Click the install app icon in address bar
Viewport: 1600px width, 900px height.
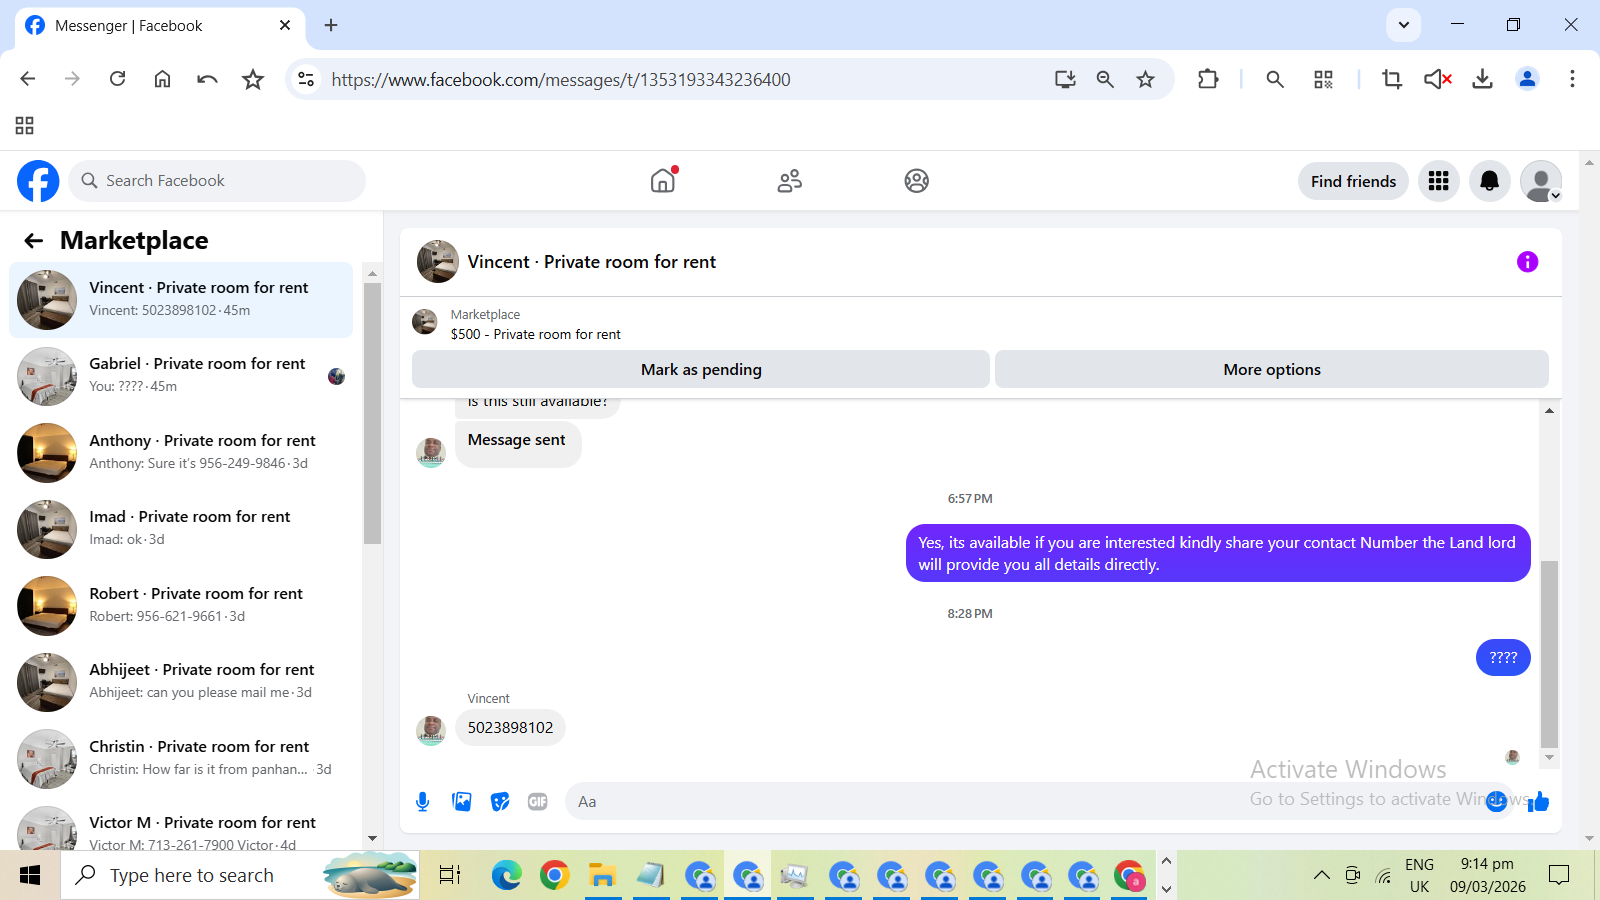point(1065,79)
